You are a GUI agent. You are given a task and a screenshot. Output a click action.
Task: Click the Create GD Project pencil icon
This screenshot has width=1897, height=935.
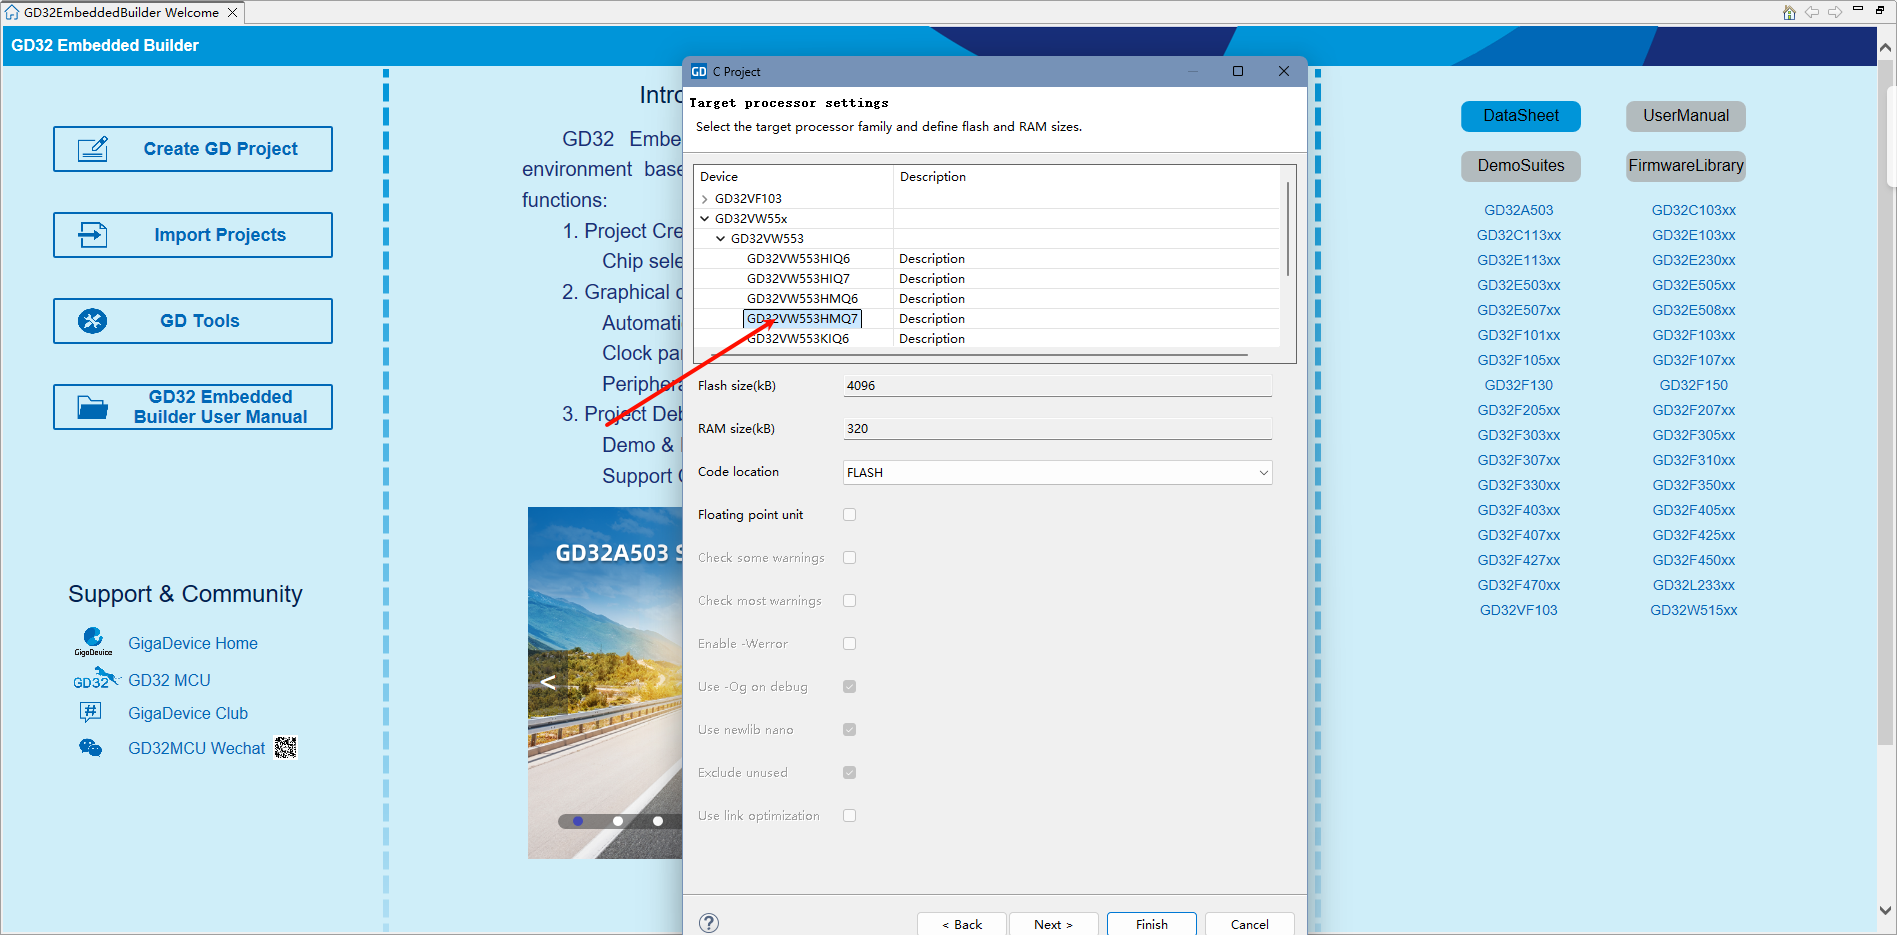[93, 149]
